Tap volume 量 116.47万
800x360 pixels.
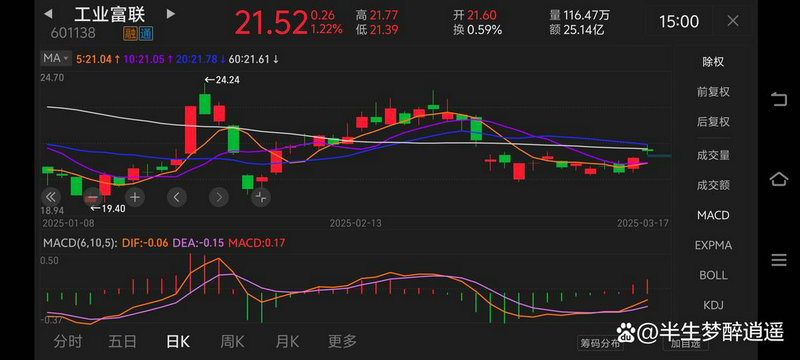pyautogui.click(x=579, y=16)
